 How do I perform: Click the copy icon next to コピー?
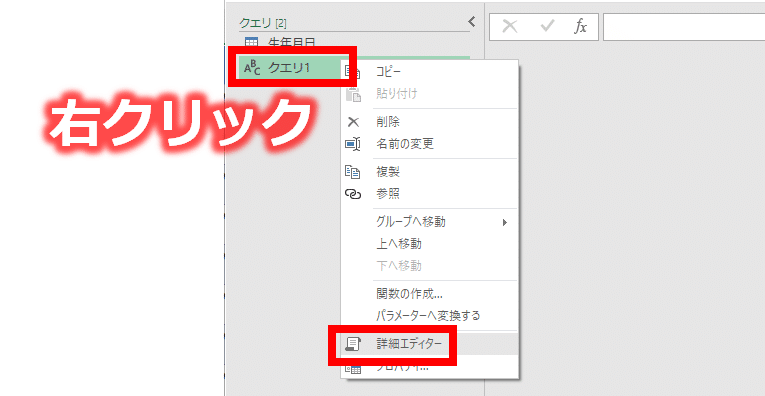pos(353,72)
